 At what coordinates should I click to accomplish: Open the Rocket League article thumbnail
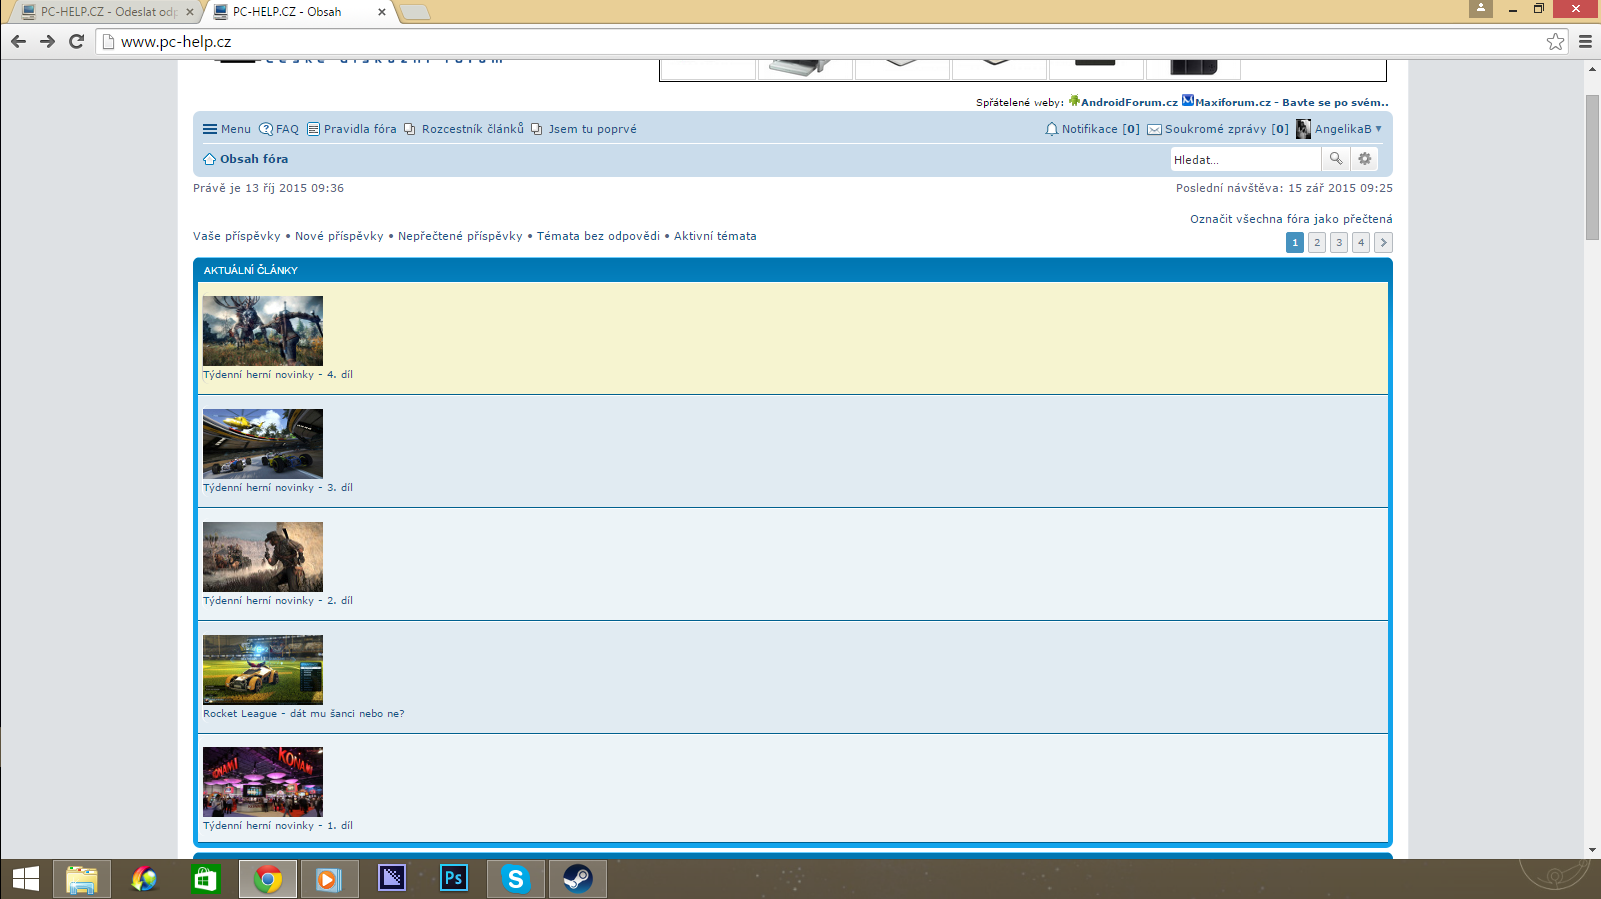(x=263, y=669)
